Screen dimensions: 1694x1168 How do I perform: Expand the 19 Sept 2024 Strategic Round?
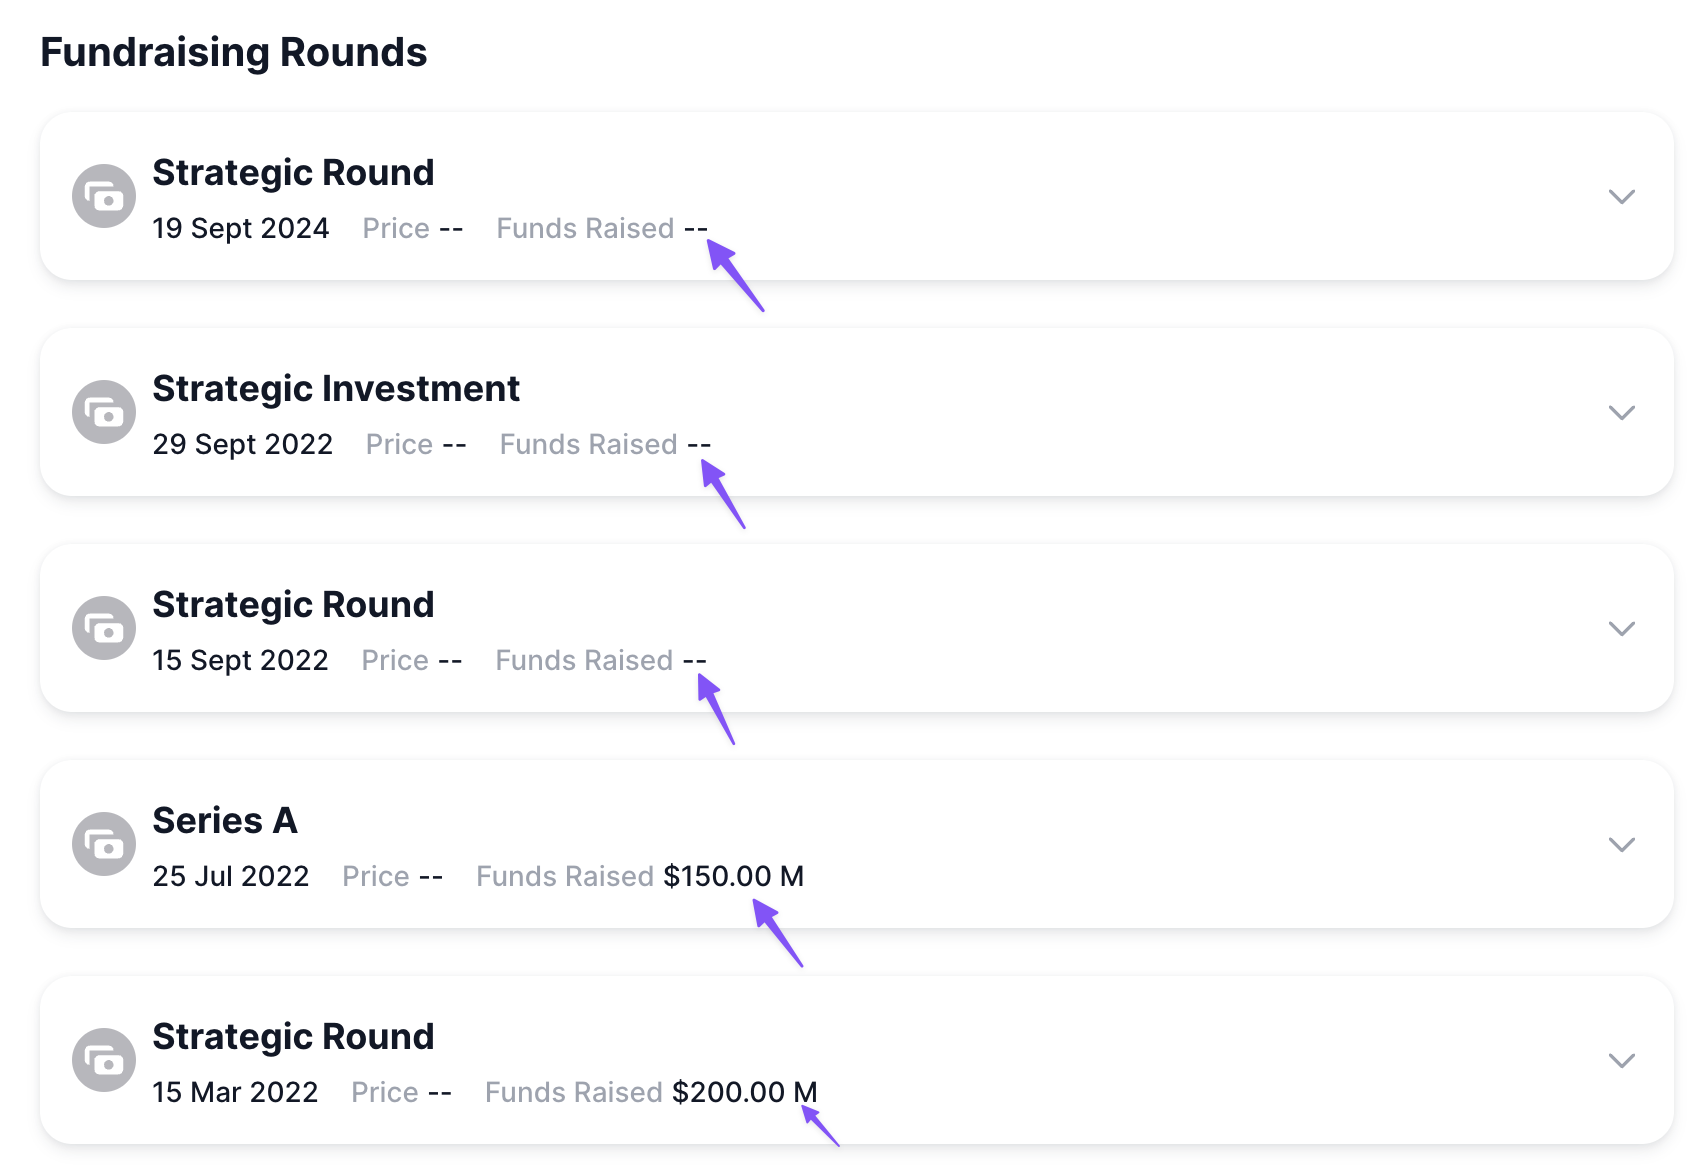[1621, 196]
